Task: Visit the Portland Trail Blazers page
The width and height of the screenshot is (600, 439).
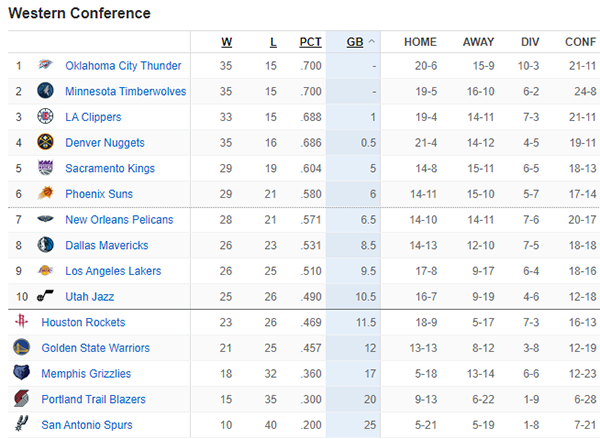Action: pyautogui.click(x=95, y=399)
